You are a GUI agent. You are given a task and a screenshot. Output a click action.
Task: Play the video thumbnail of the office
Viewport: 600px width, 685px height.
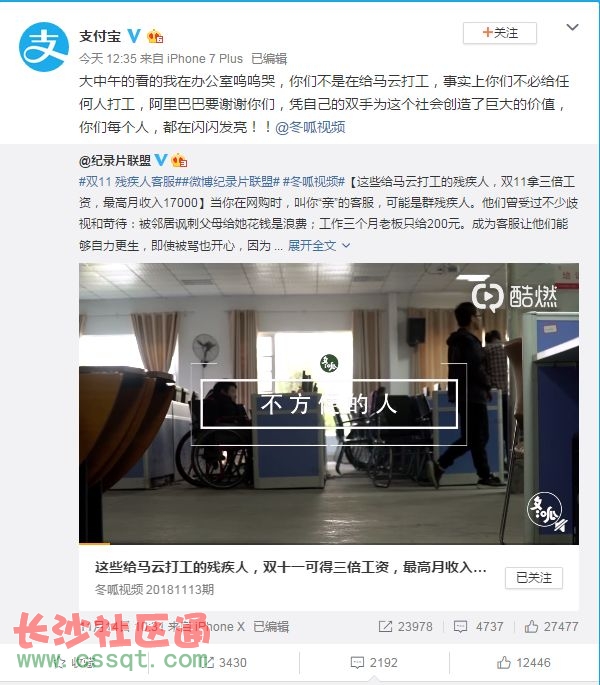click(x=329, y=403)
